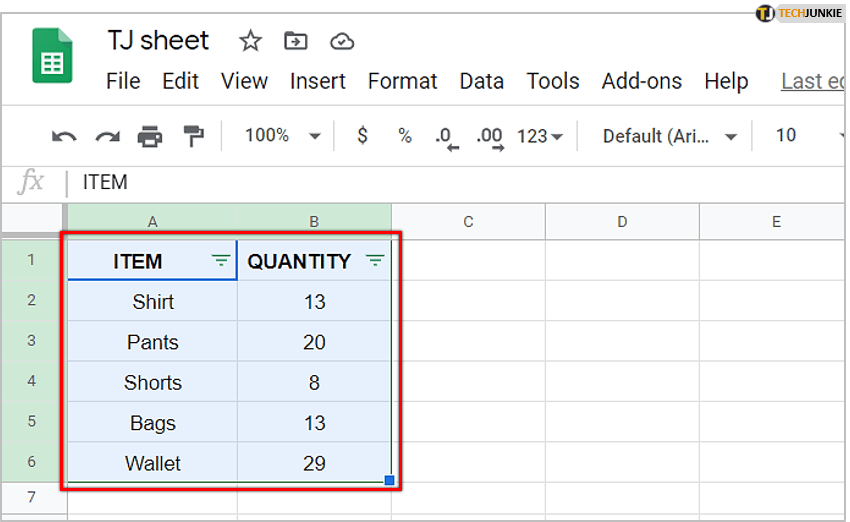The width and height of the screenshot is (850, 522).
Task: Click the Move to folder icon
Action: [x=296, y=41]
